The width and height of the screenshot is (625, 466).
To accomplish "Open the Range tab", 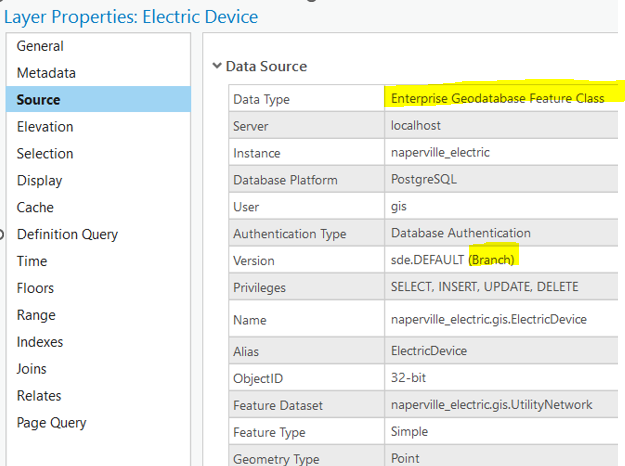I will pyautogui.click(x=36, y=315).
